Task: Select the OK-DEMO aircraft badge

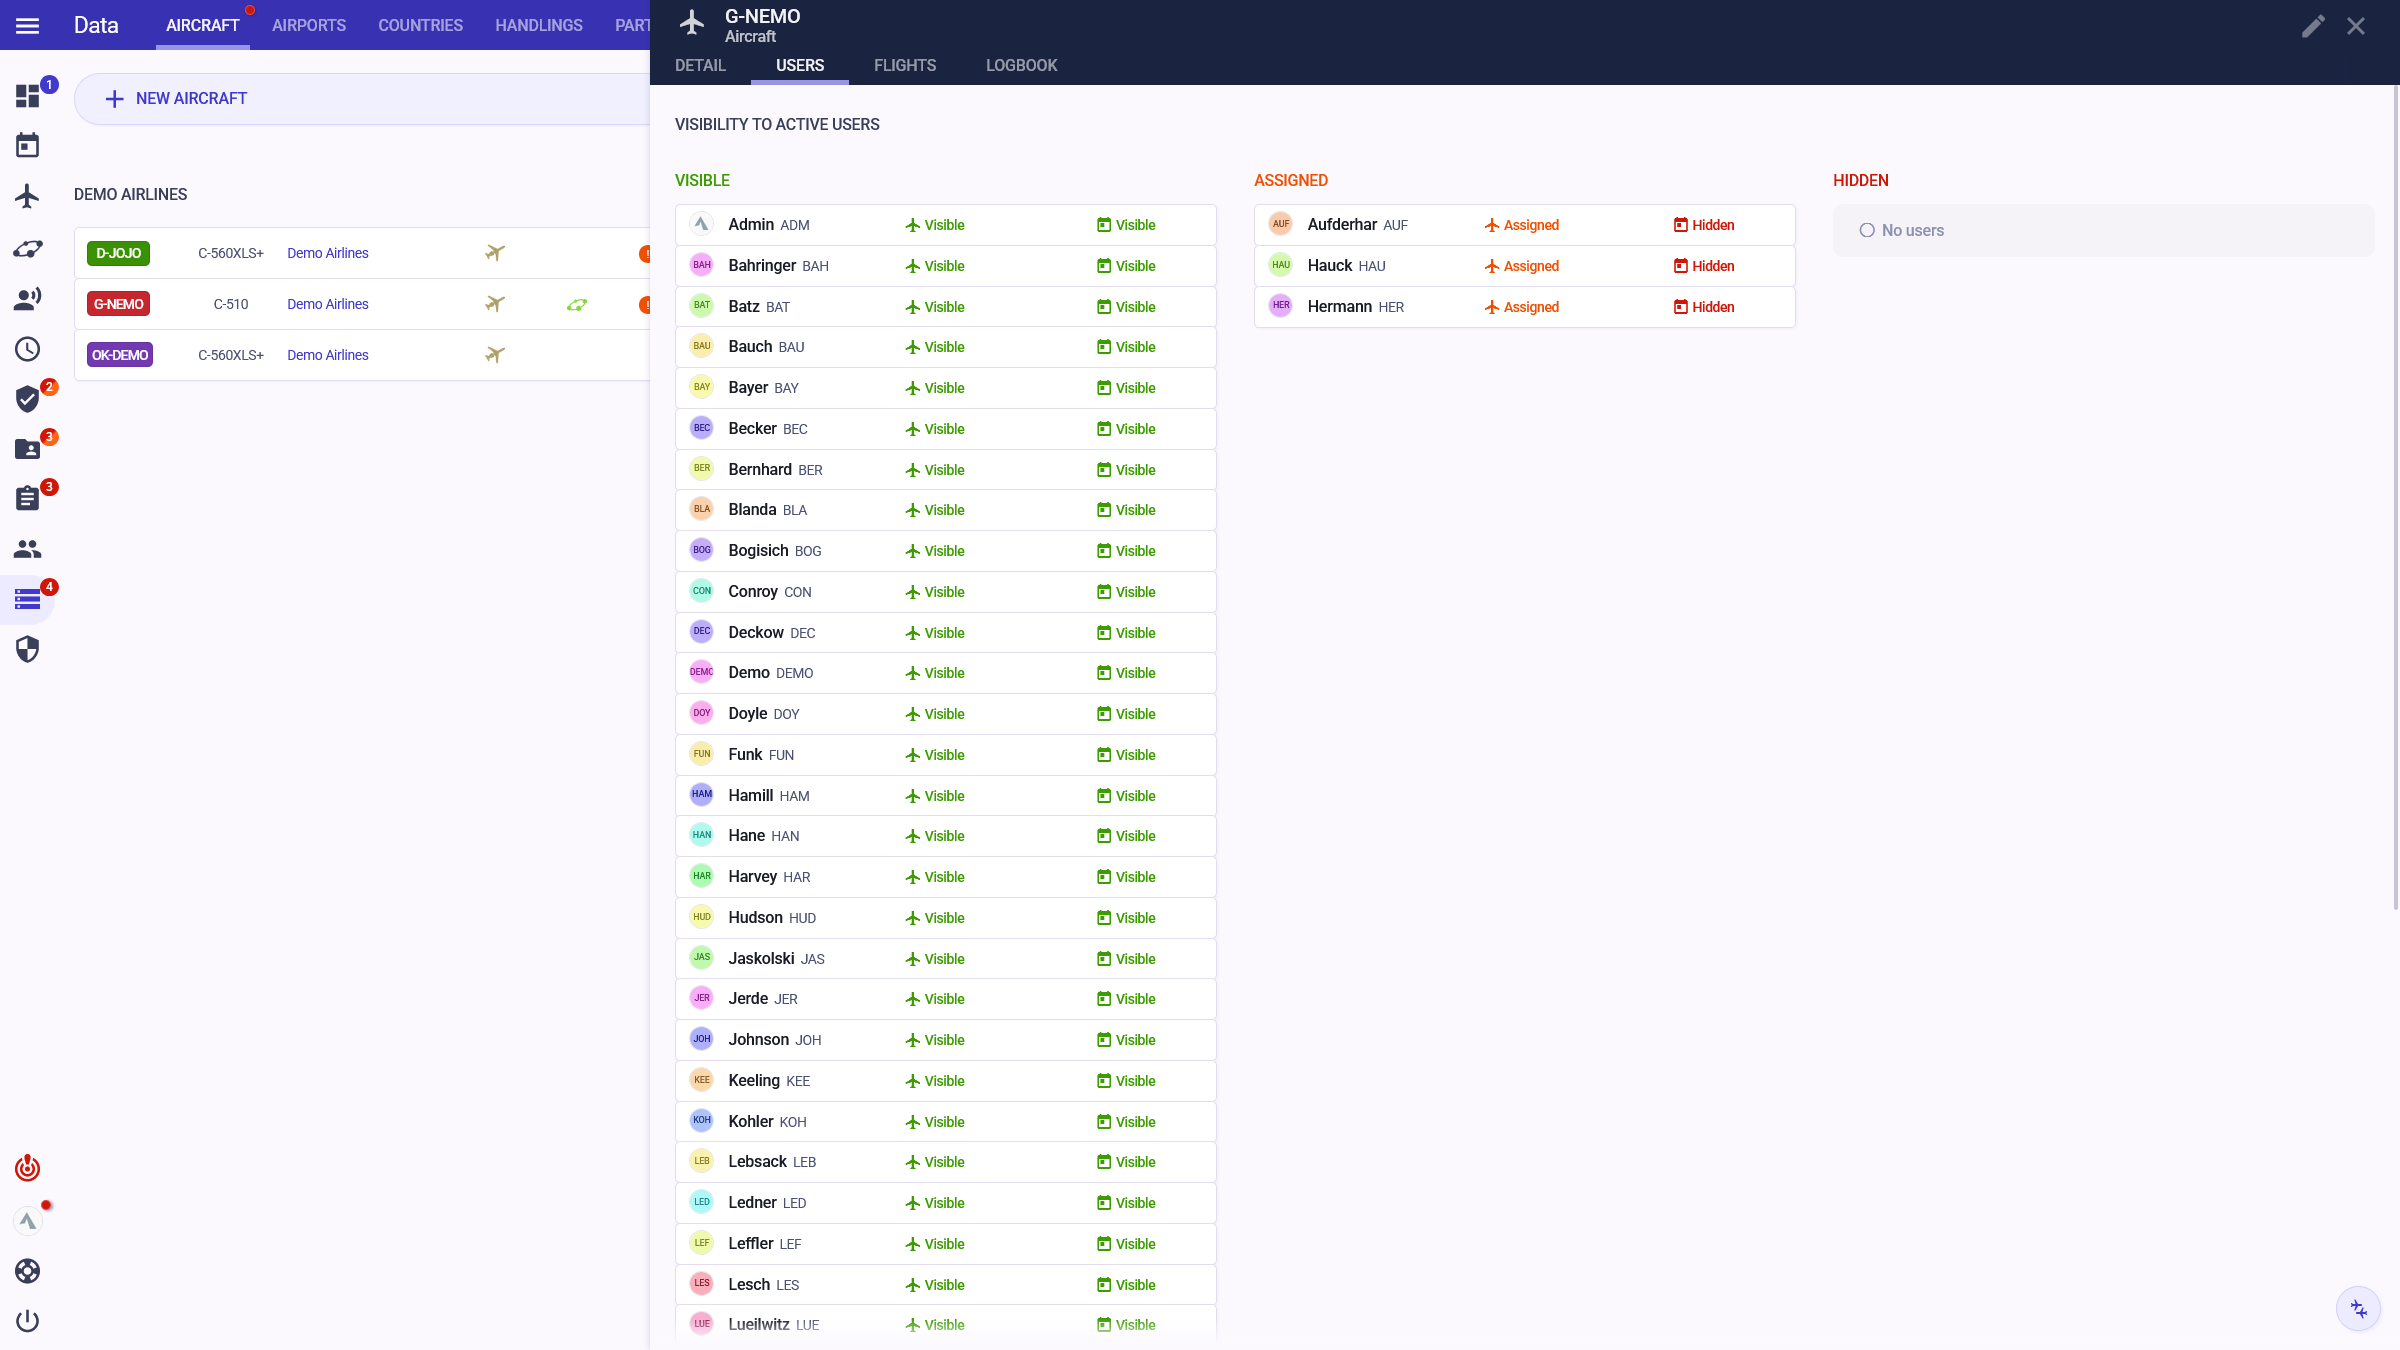Action: click(120, 355)
